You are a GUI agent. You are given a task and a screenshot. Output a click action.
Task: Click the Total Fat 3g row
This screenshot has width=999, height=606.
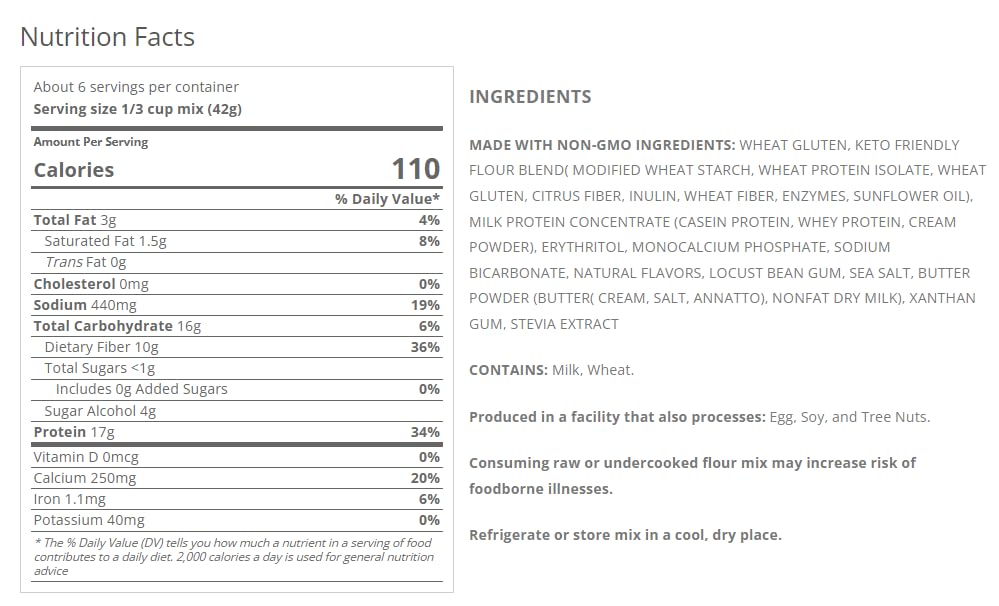click(x=75, y=220)
